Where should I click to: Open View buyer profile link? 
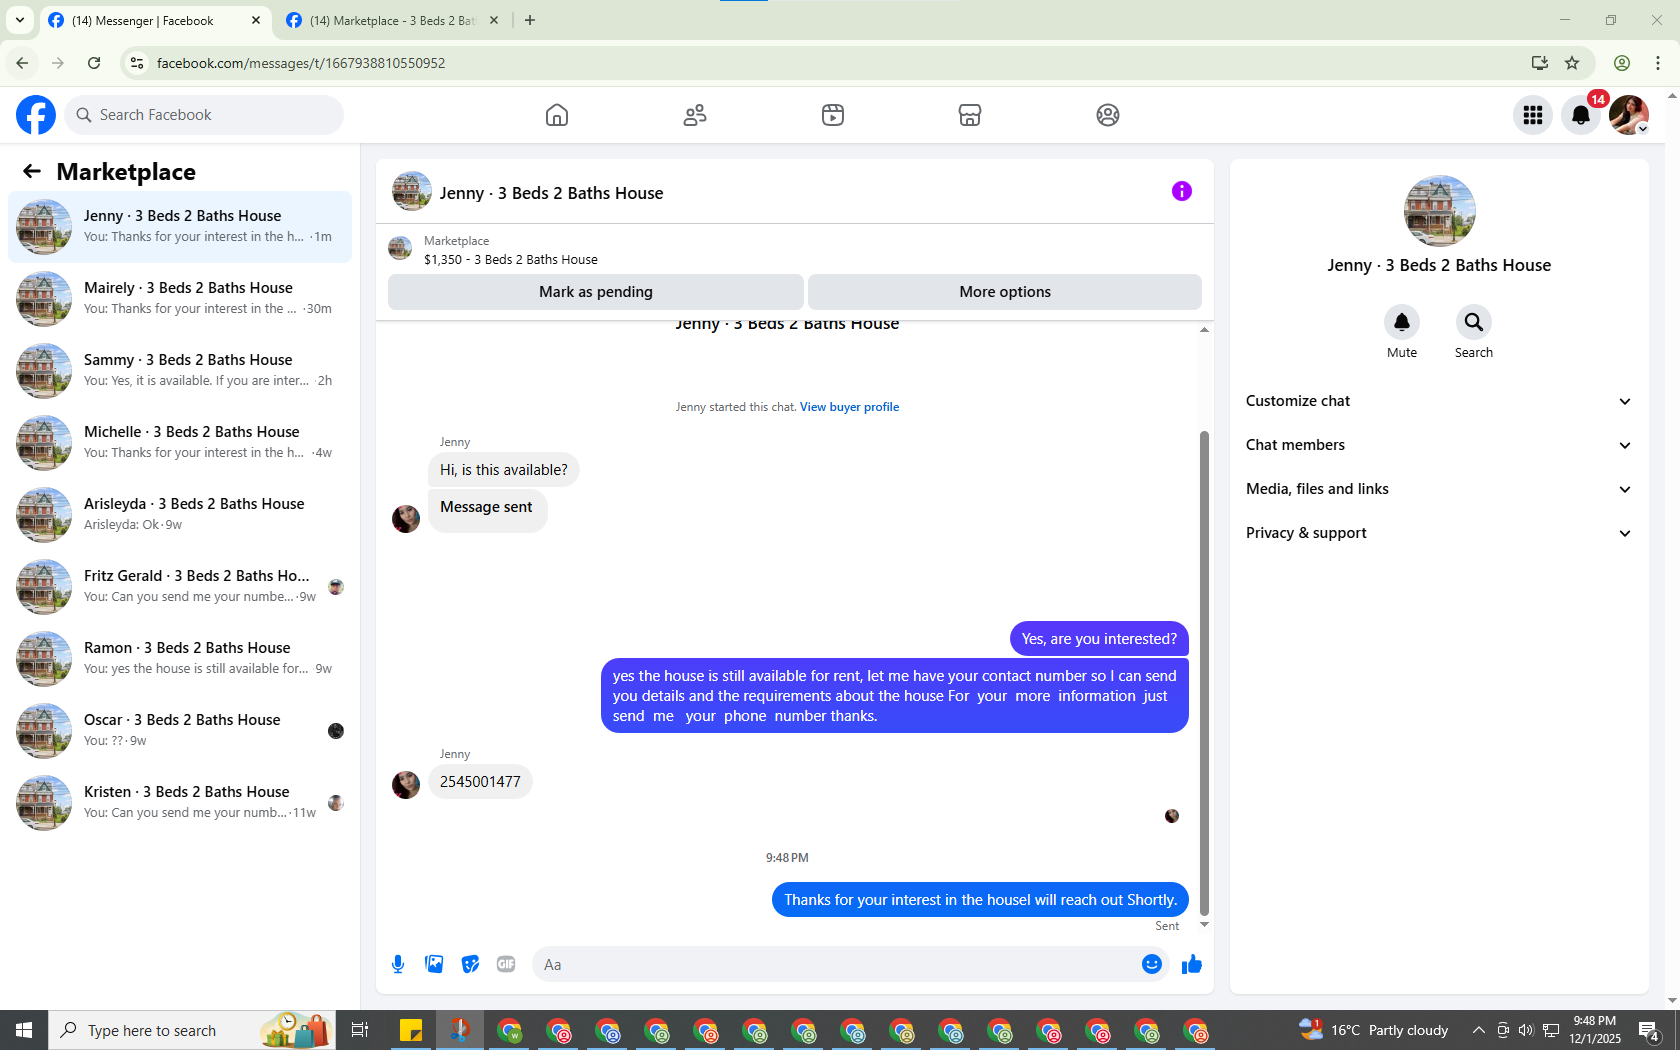pos(849,407)
